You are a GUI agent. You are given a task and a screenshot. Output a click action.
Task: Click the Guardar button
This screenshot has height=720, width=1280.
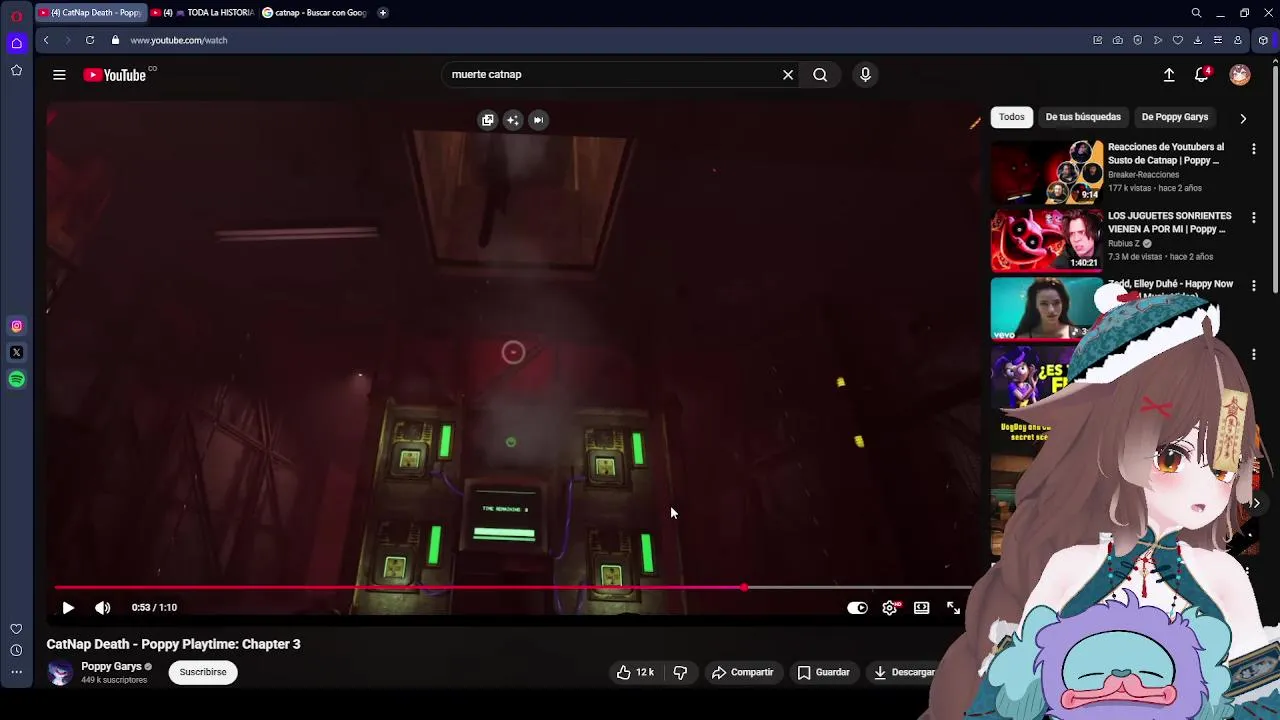pyautogui.click(x=823, y=673)
